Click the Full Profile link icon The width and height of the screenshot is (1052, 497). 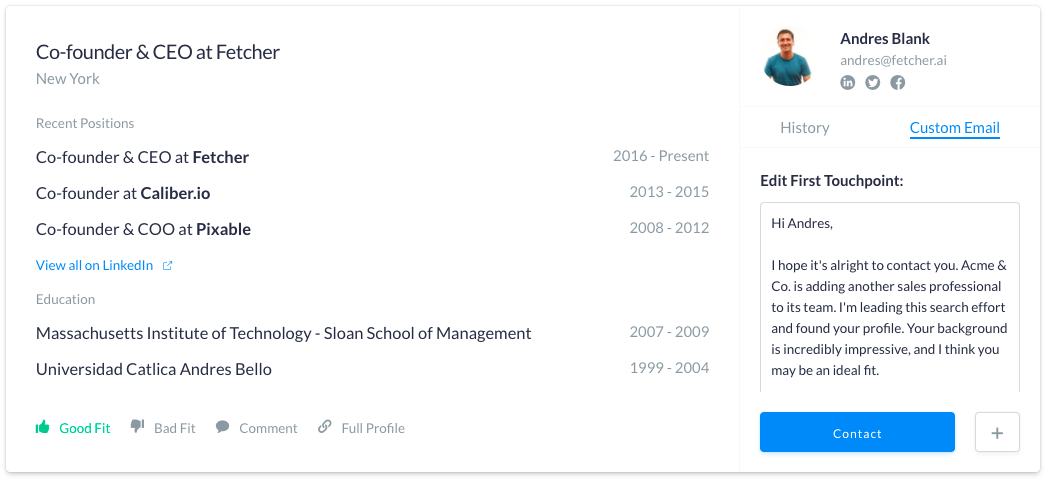pos(325,427)
